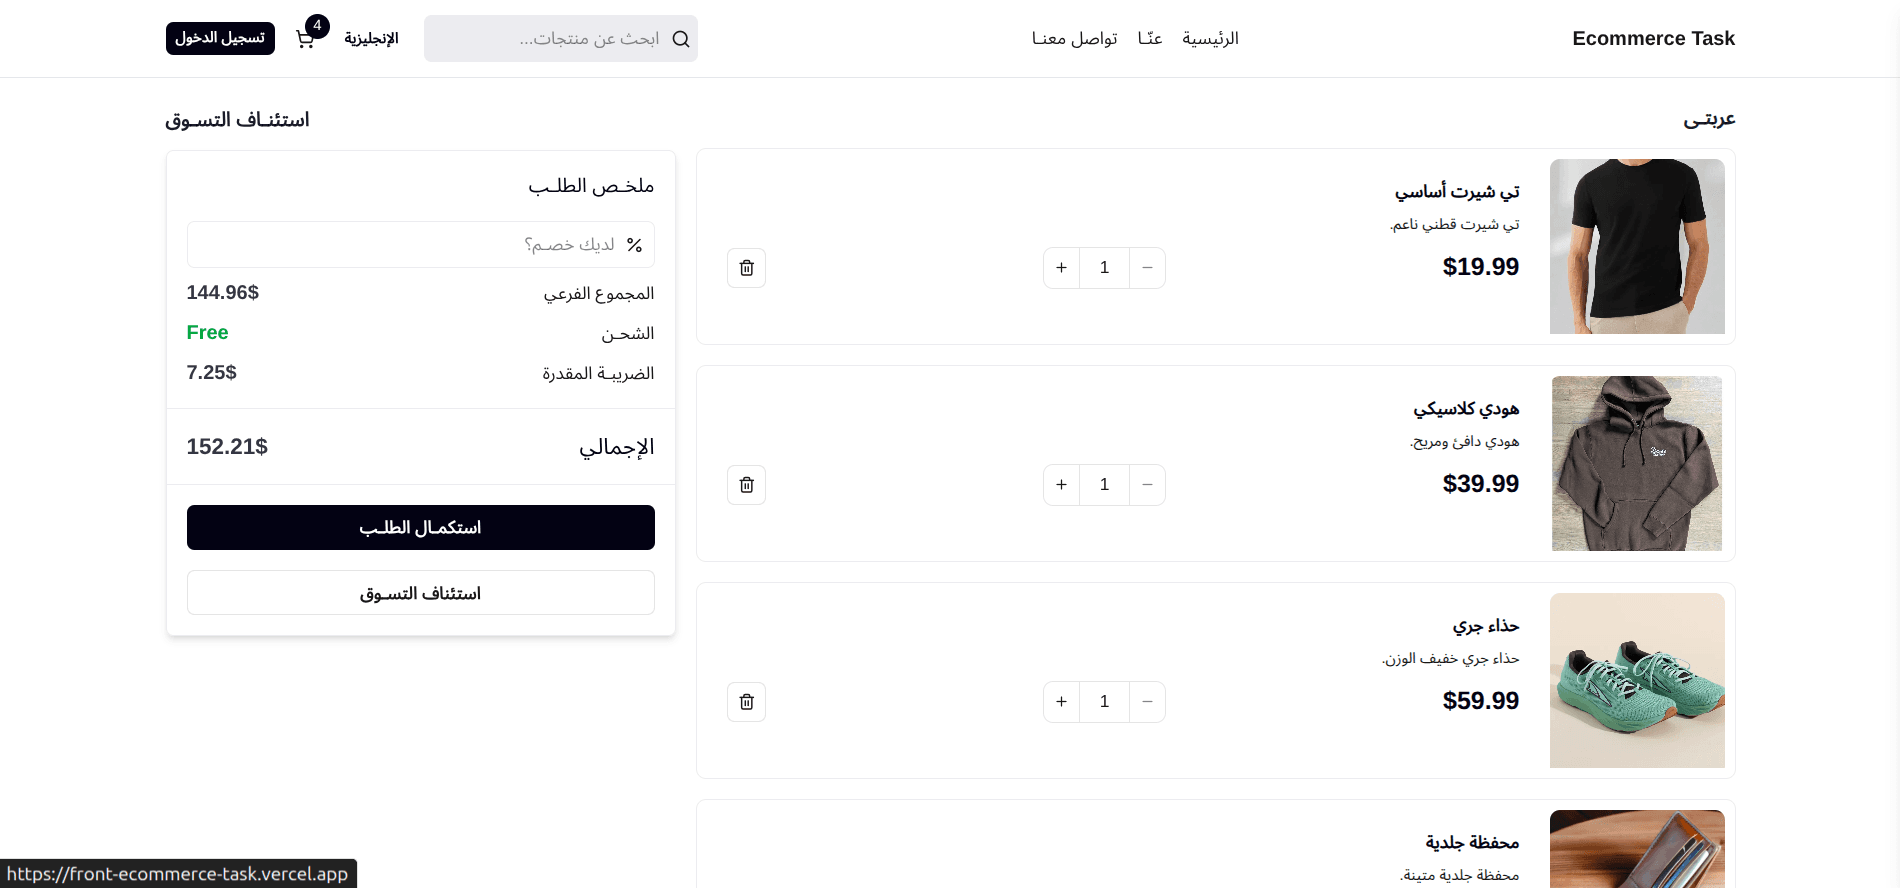Decrease t-shirt quantity with minus button
Image resolution: width=1900 pixels, height=888 pixels.
[1147, 268]
